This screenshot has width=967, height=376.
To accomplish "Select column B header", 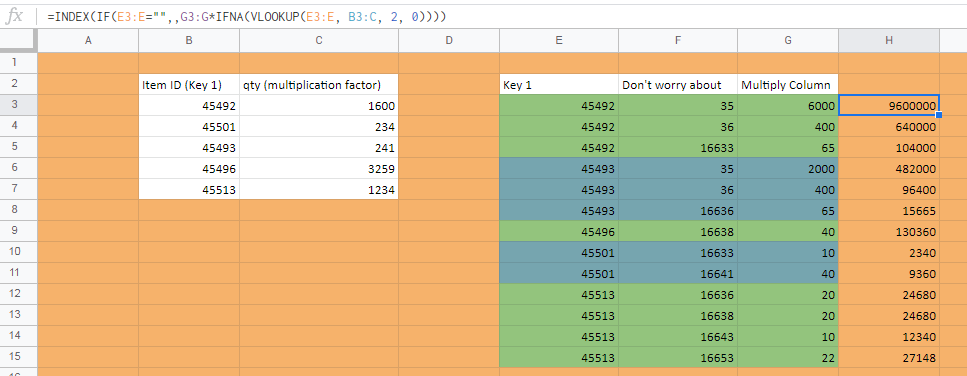I will (189, 40).
